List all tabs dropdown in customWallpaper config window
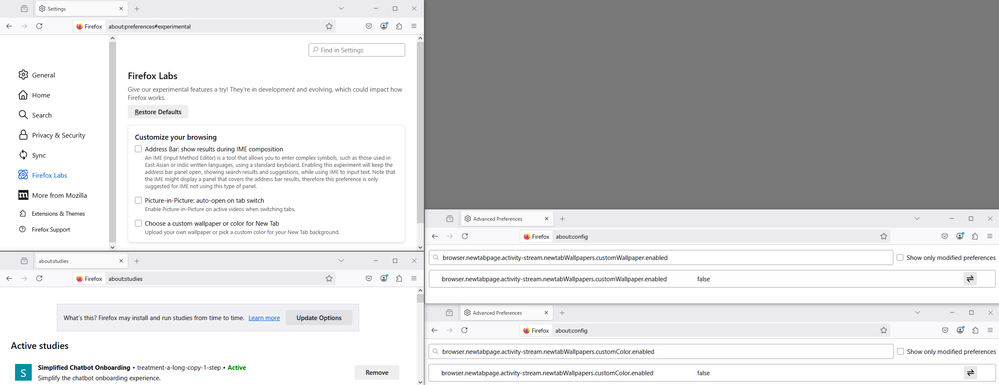Viewport: 999px width, 385px height. (917, 219)
